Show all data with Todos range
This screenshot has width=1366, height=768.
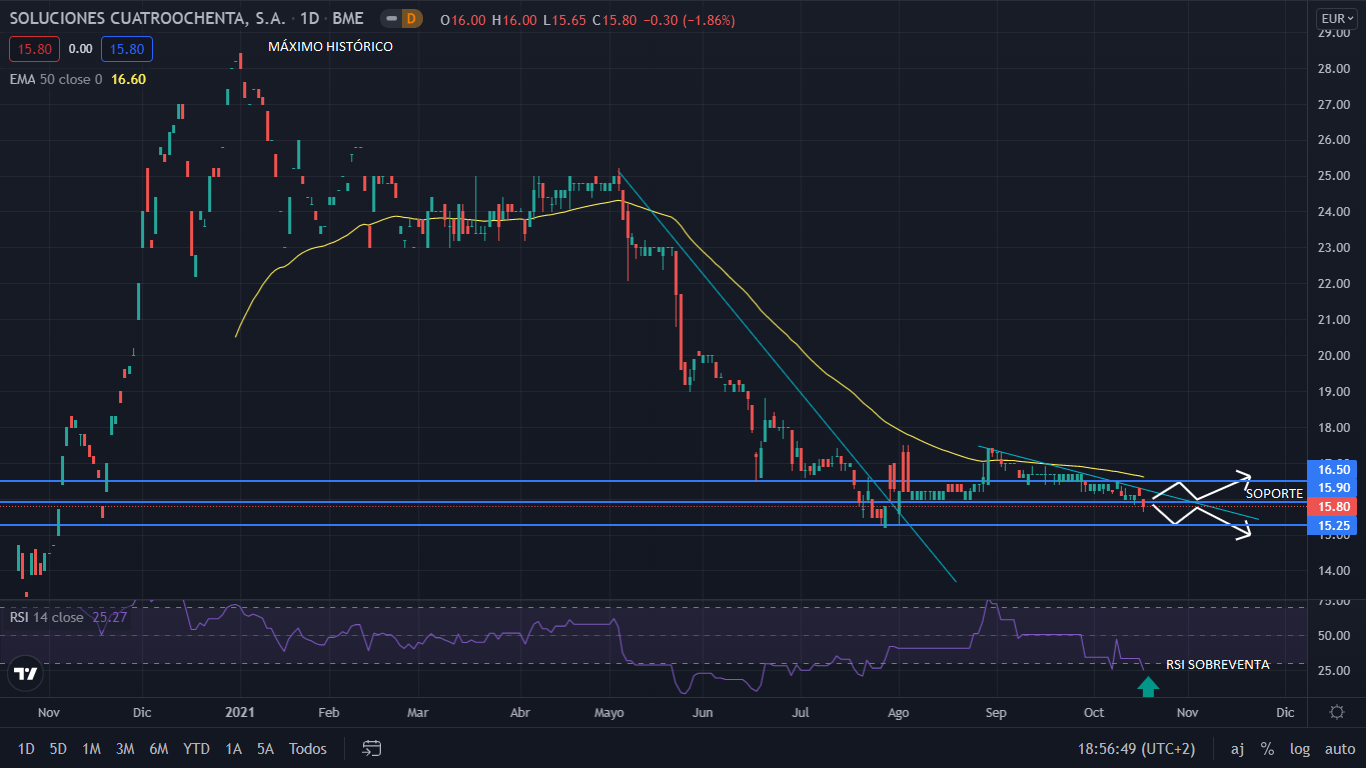pyautogui.click(x=307, y=748)
